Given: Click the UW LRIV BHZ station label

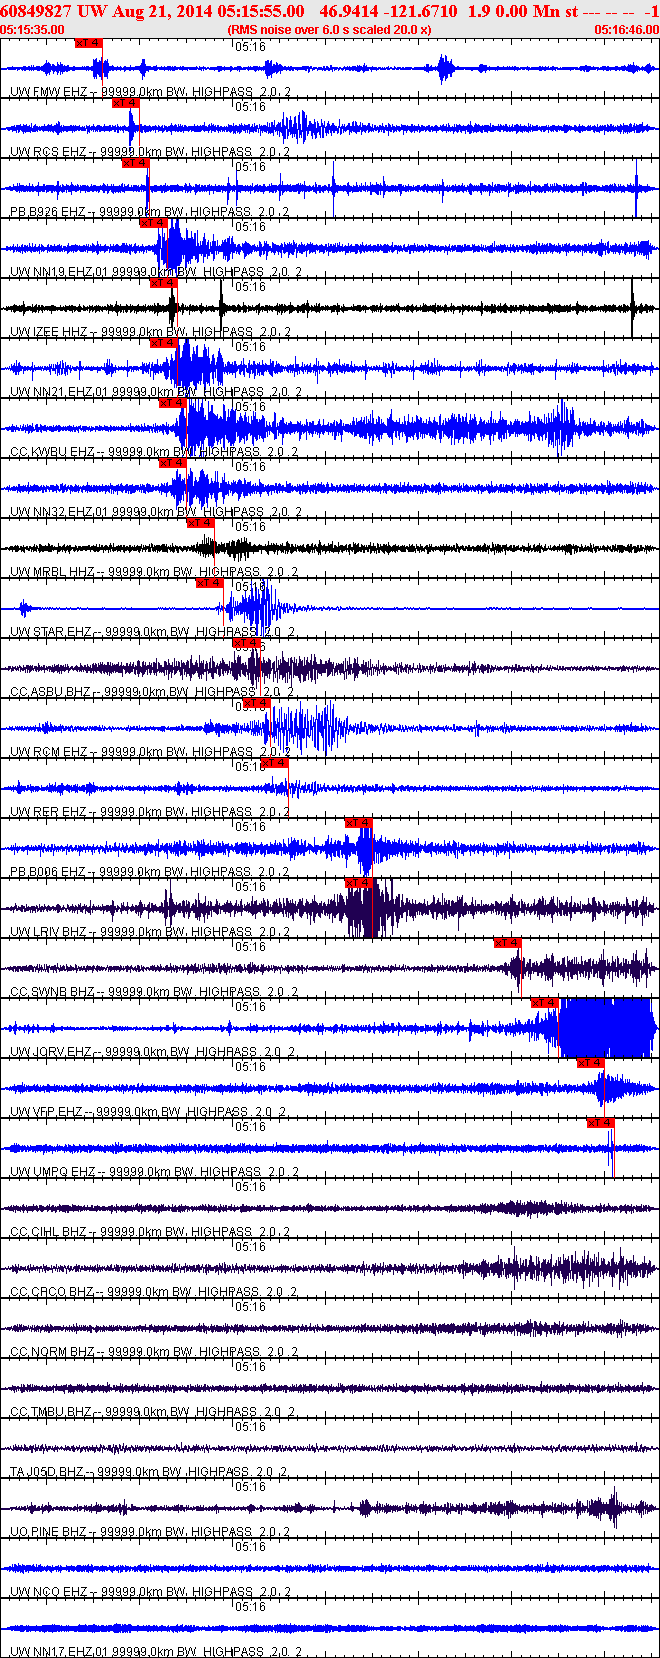Looking at the screenshot, I should click(x=49, y=932).
